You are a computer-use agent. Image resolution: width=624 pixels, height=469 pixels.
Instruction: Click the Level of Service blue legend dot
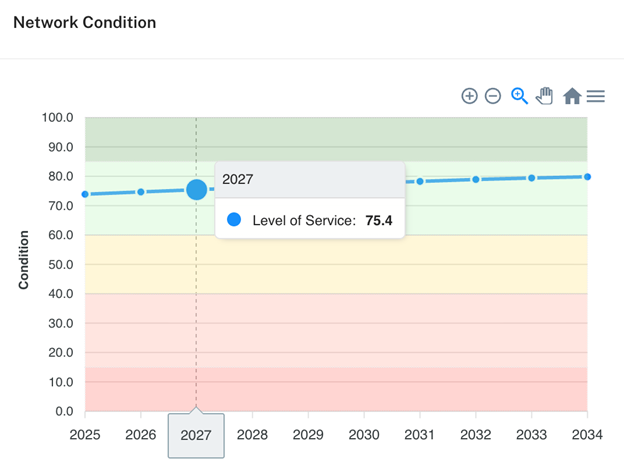click(x=234, y=220)
